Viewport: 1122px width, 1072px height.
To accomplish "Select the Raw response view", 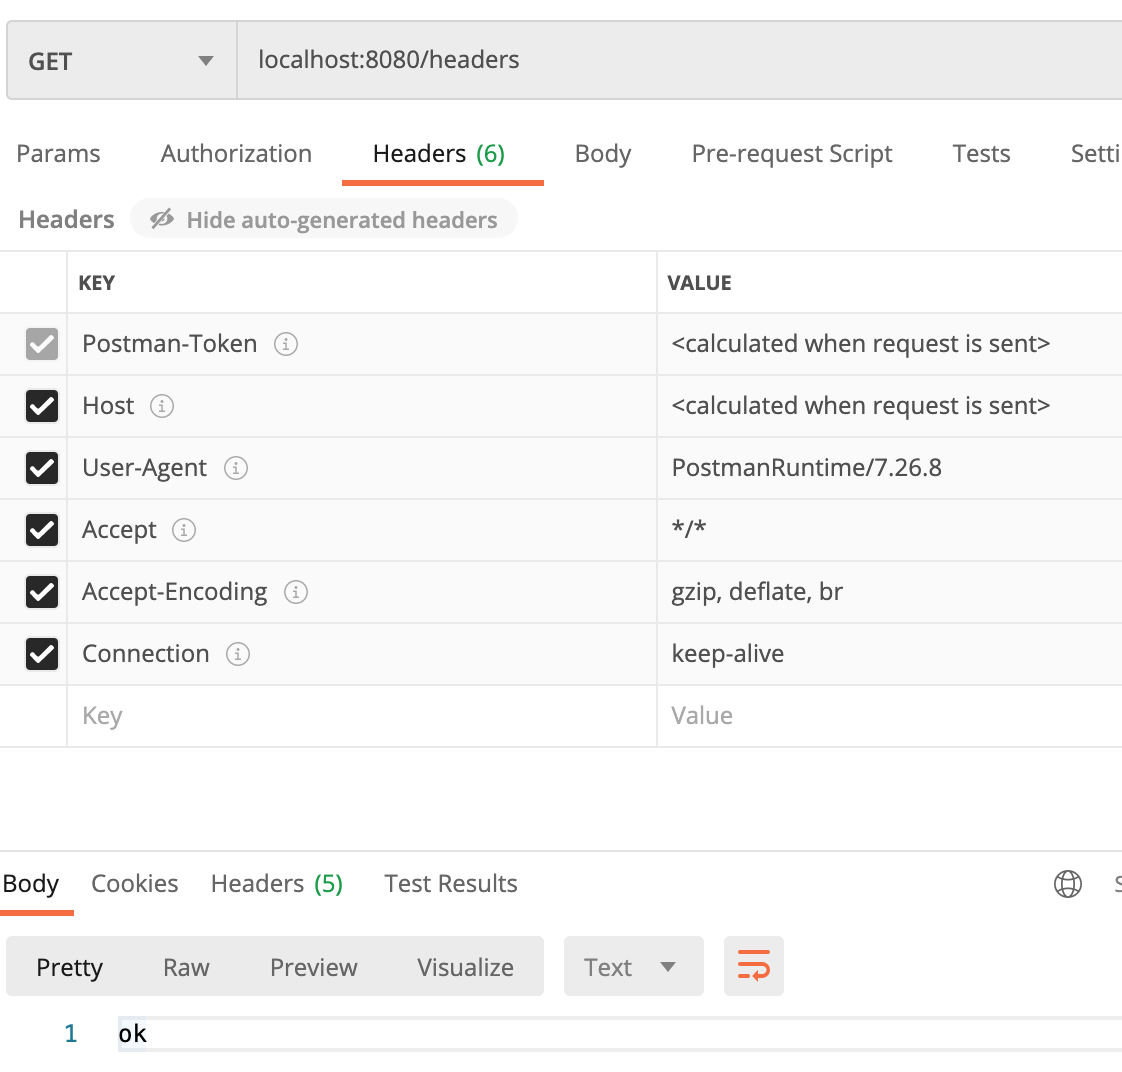I will point(186,968).
